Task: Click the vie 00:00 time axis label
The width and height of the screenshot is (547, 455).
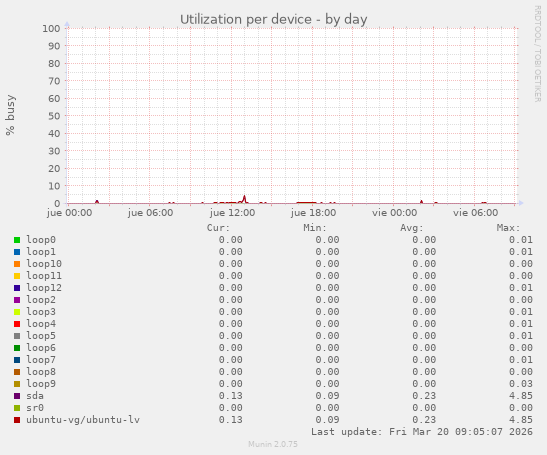Action: (x=395, y=213)
